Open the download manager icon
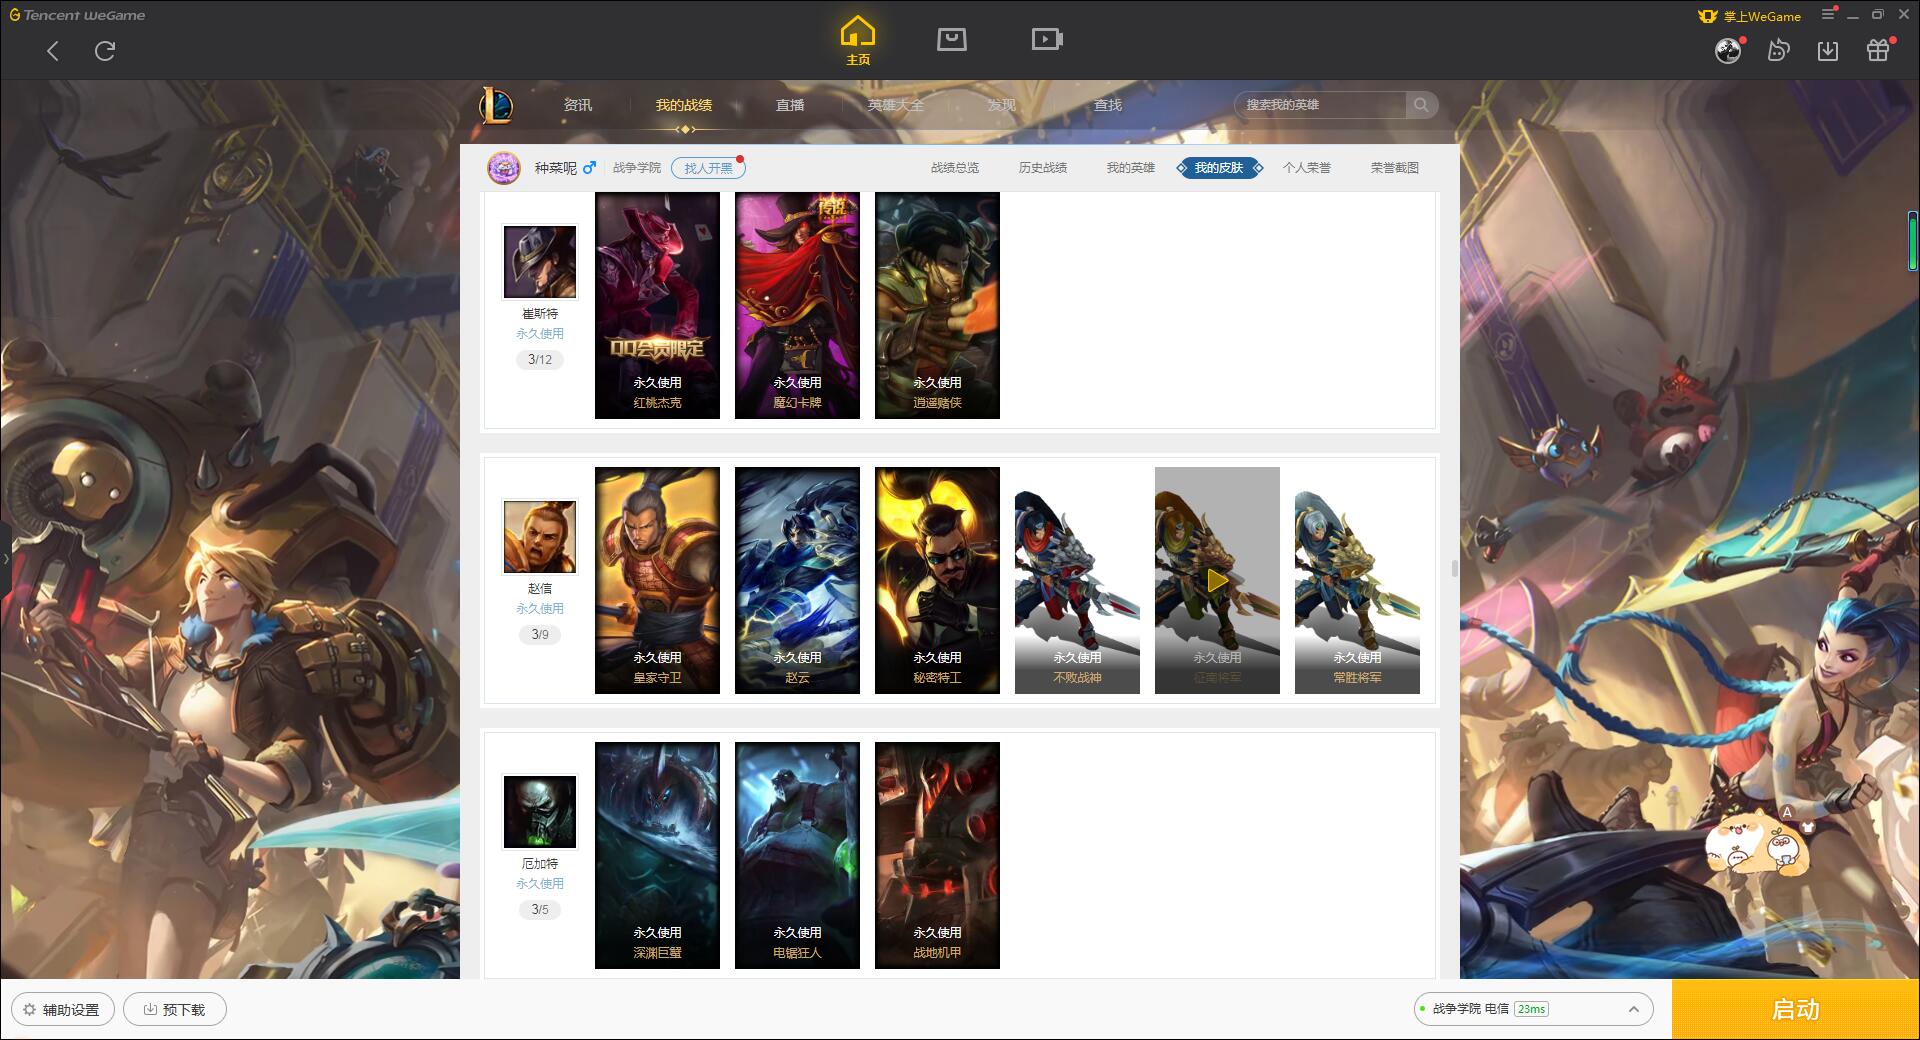The width and height of the screenshot is (1920, 1040). 1828,50
